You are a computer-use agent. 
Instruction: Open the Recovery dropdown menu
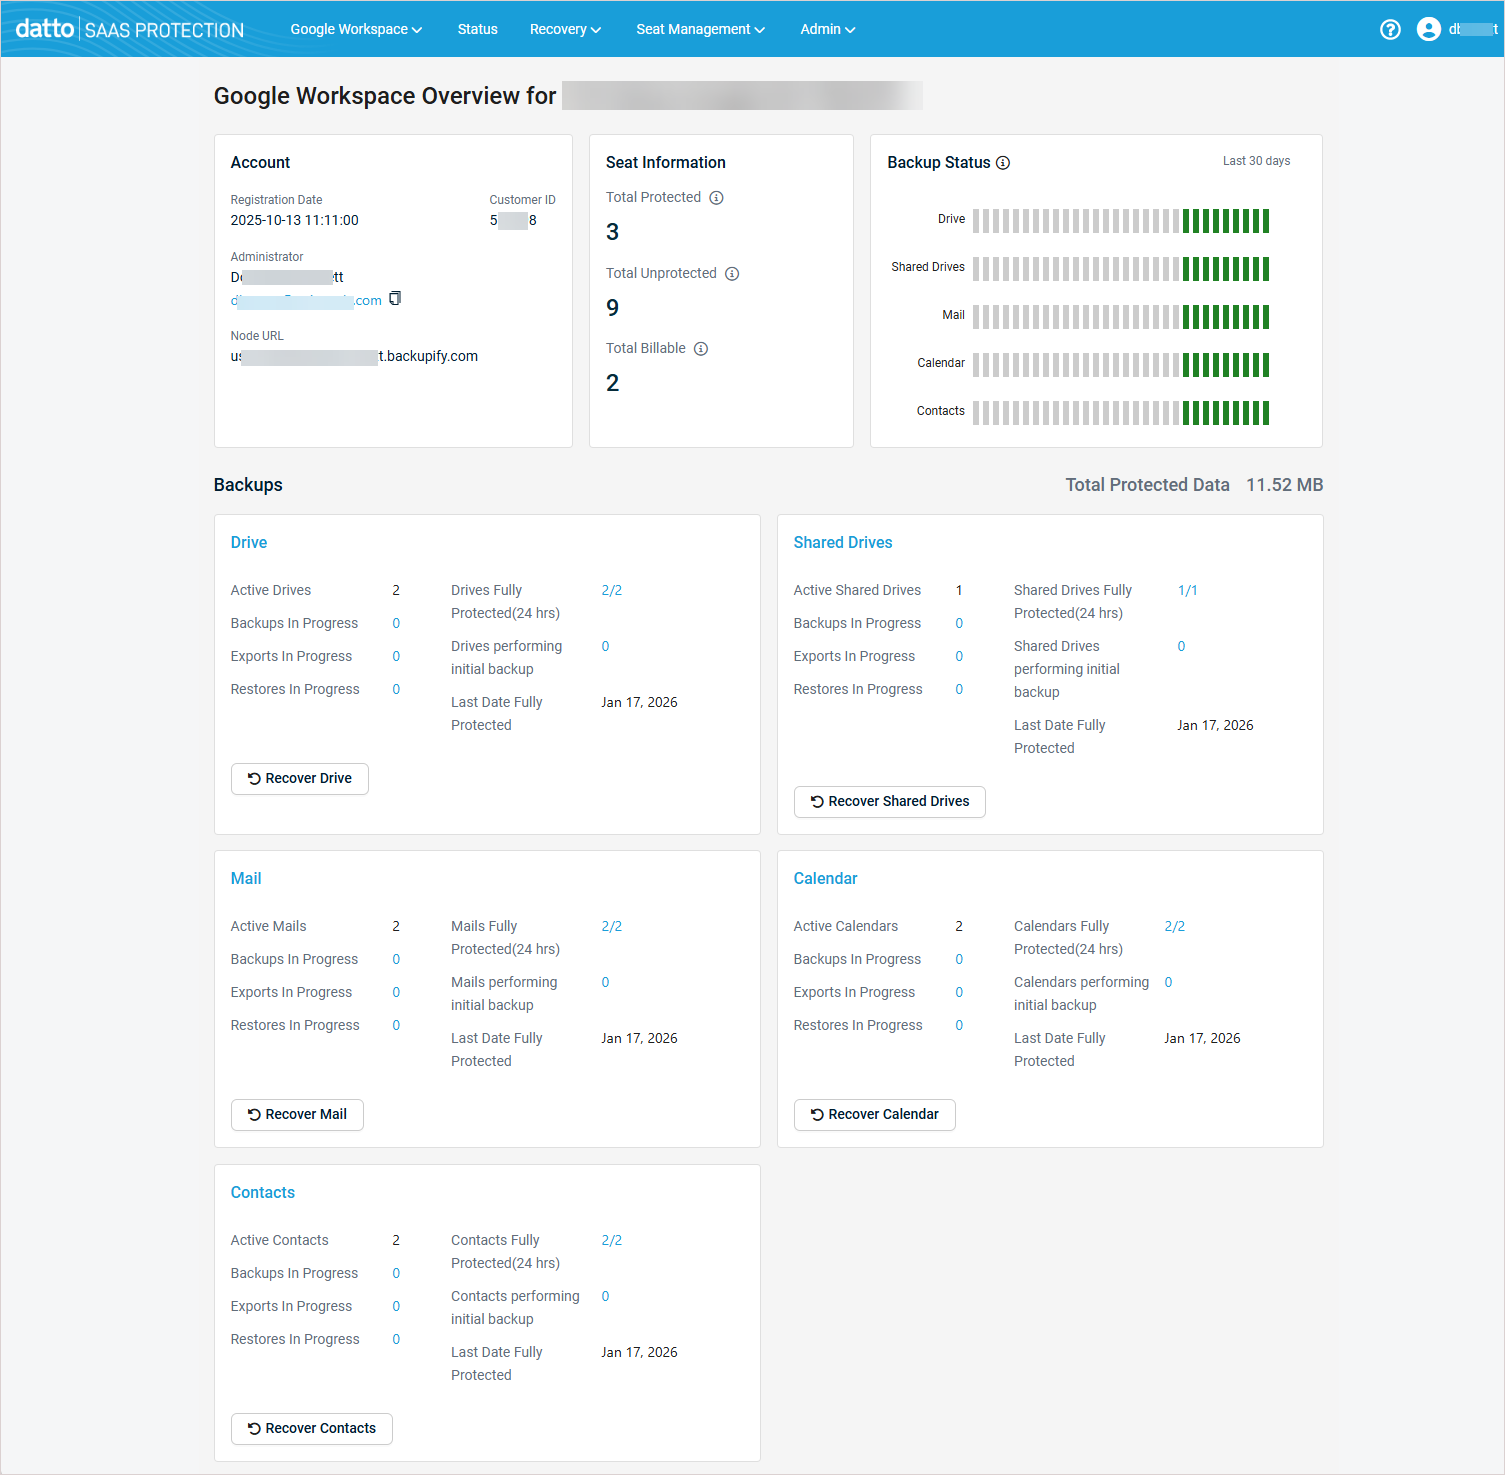565,29
